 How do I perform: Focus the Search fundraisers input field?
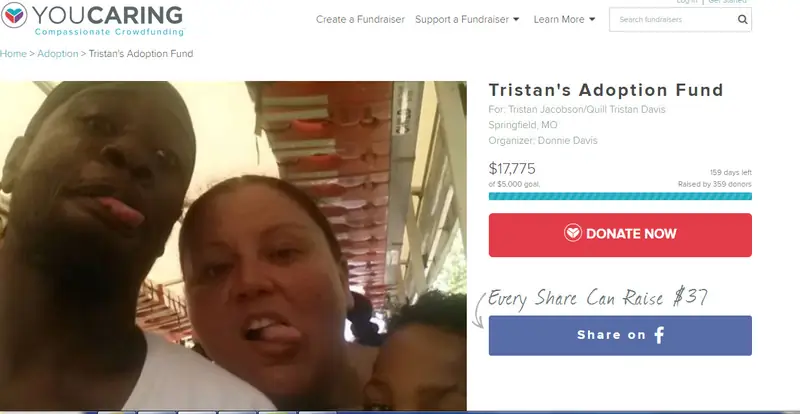click(x=673, y=19)
